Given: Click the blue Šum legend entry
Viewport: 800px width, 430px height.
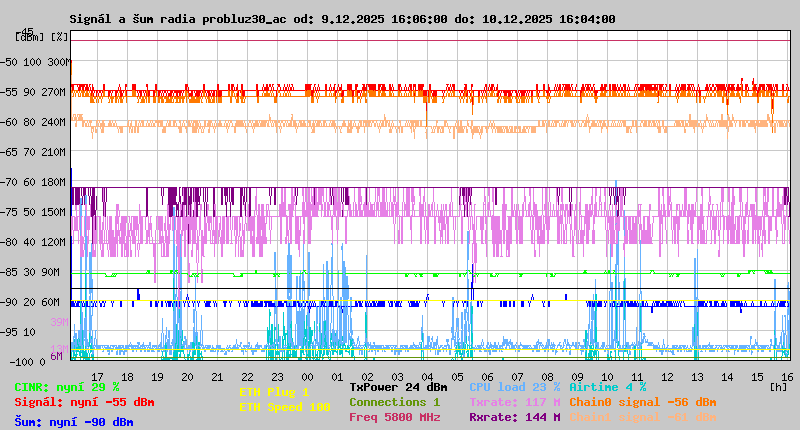Looking at the screenshot, I should (74, 422).
